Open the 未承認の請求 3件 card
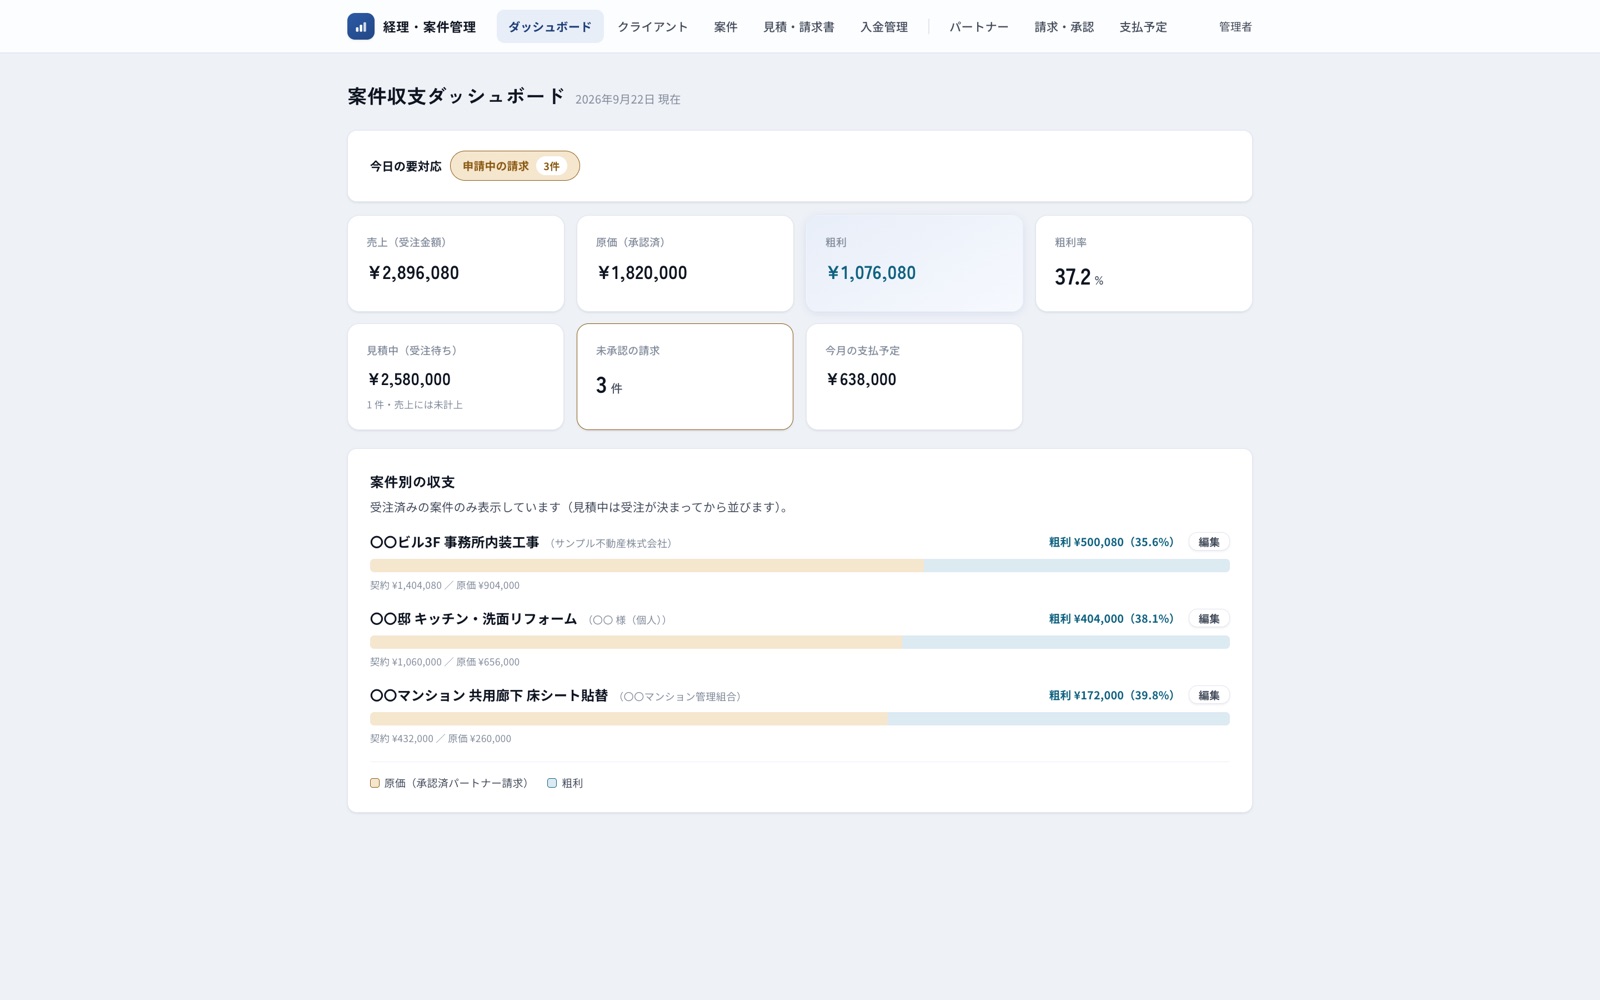 click(x=685, y=377)
